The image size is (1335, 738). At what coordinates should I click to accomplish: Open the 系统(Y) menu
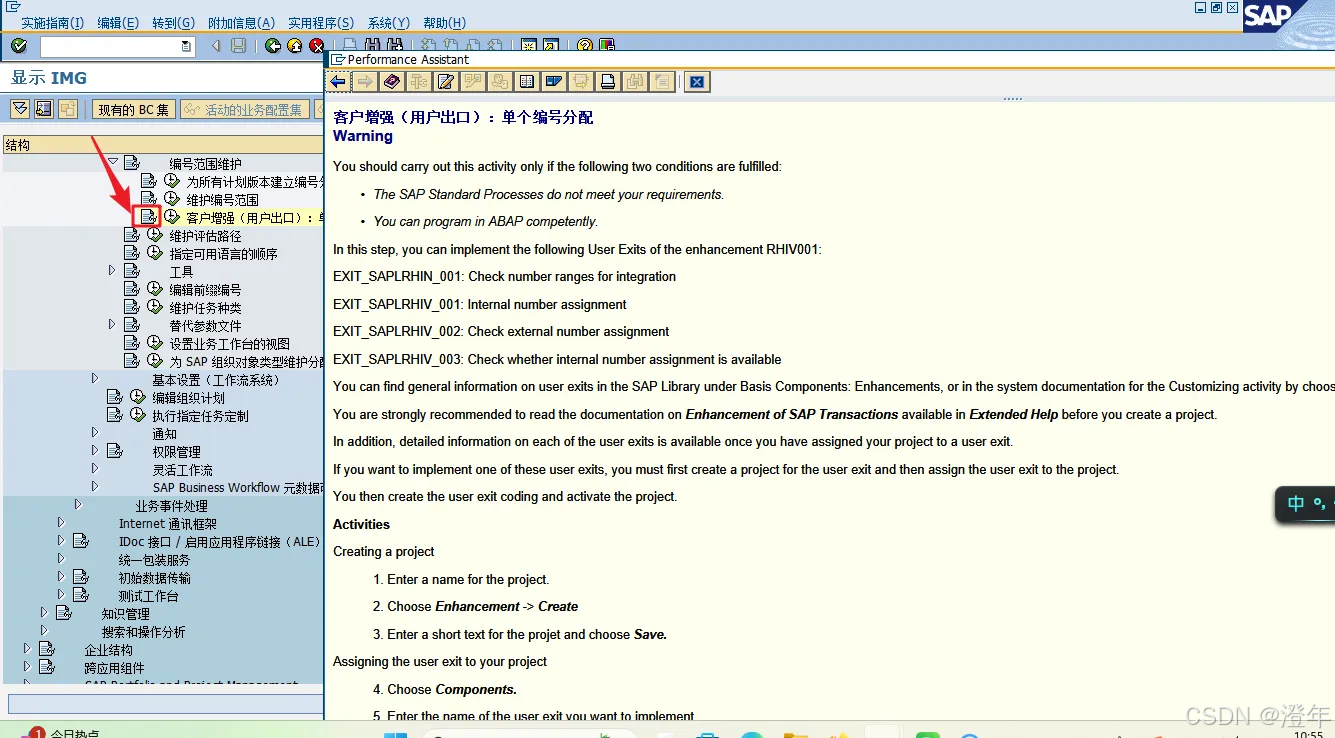point(389,23)
